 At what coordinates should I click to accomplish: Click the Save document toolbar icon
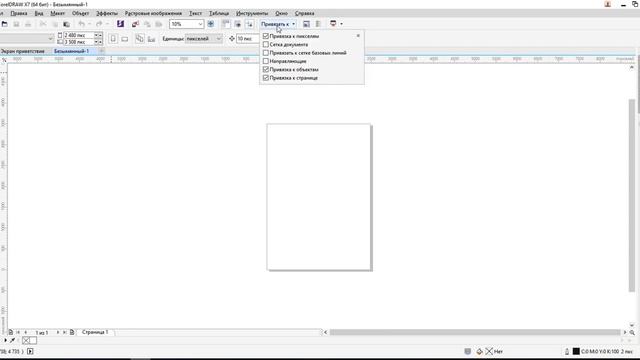[x=16, y=24]
